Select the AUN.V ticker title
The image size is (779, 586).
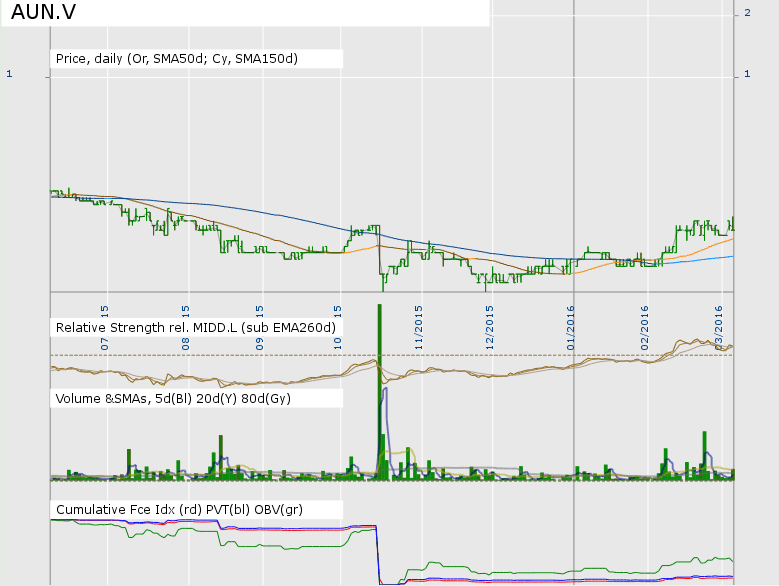coord(43,12)
